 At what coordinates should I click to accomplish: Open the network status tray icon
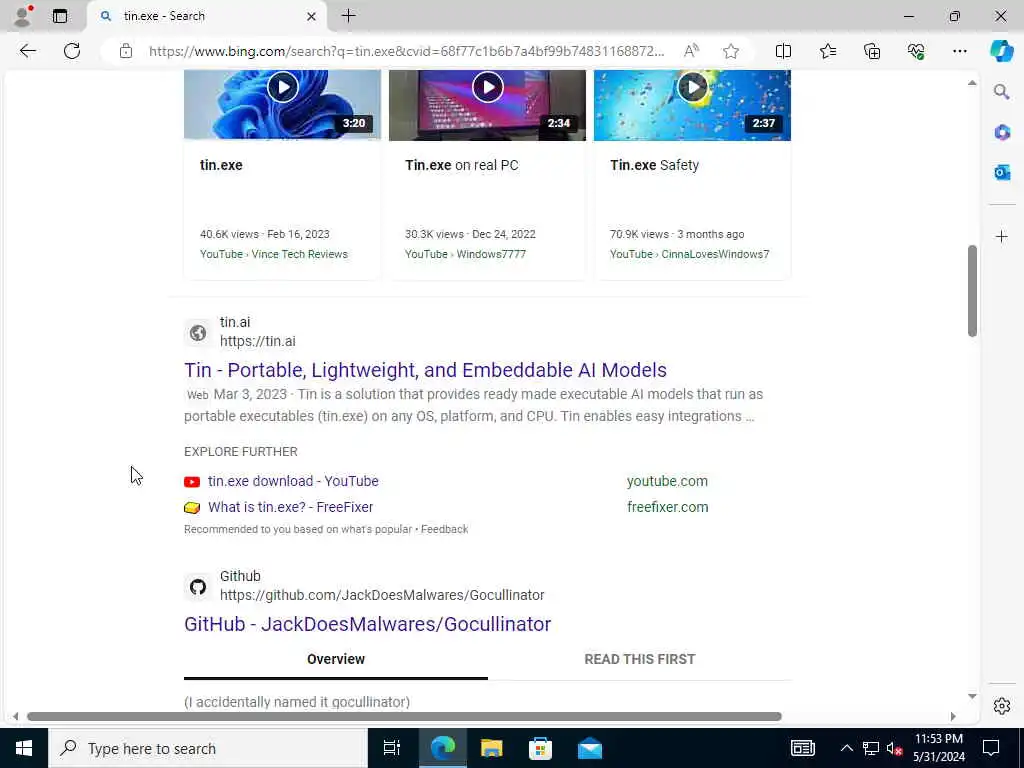(x=871, y=748)
